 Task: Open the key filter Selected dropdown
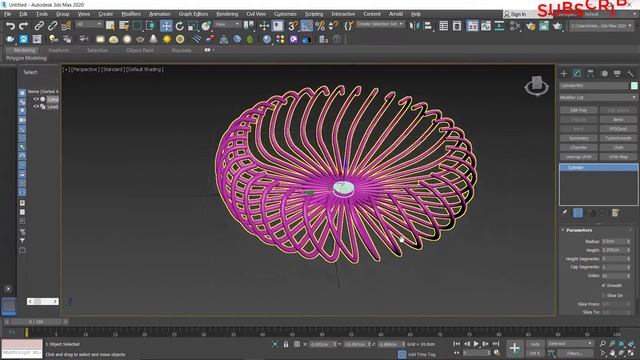pyautogui.click(x=570, y=344)
